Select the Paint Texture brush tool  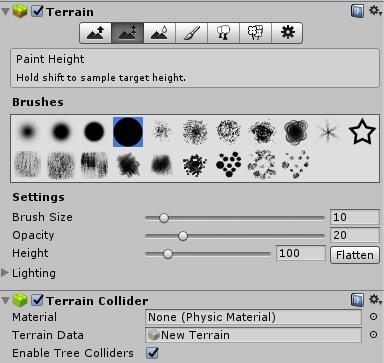click(x=191, y=33)
